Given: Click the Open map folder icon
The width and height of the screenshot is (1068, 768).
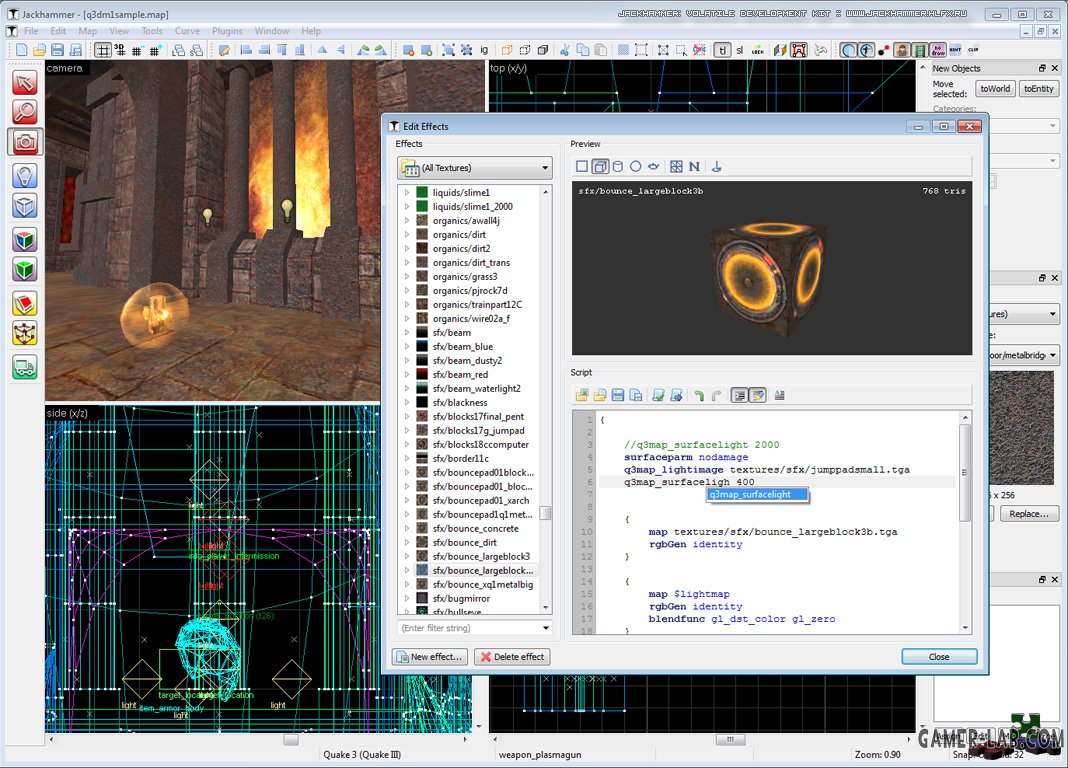Looking at the screenshot, I should [40, 50].
